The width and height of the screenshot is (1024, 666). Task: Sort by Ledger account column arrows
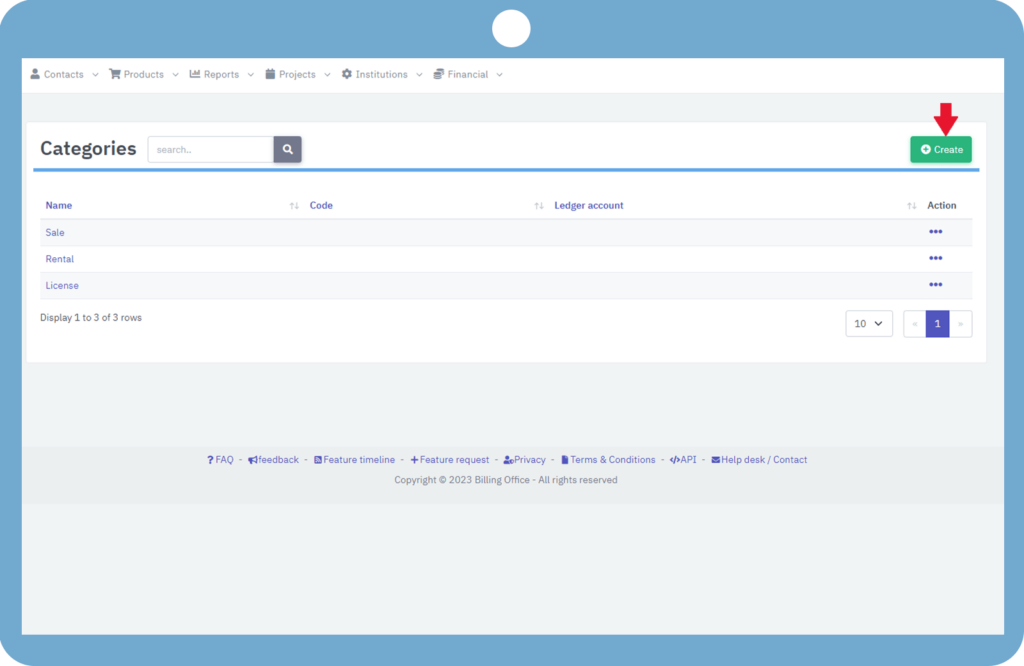[912, 206]
